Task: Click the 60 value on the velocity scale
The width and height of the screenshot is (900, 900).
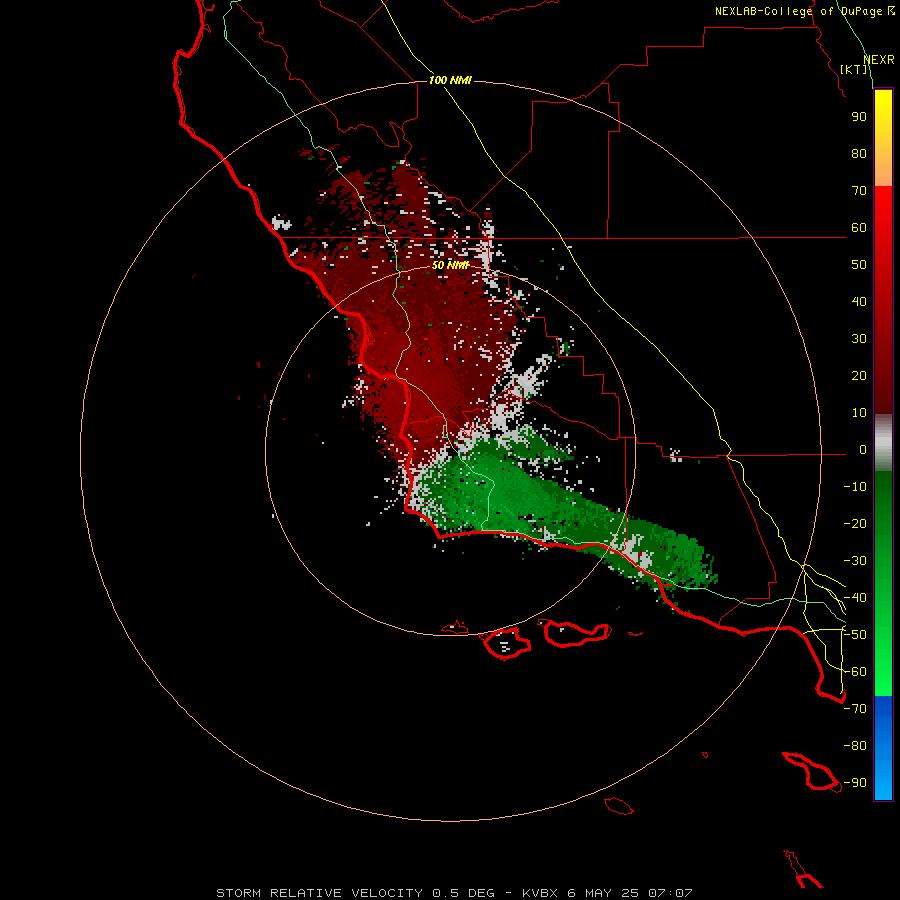Action: click(x=859, y=227)
